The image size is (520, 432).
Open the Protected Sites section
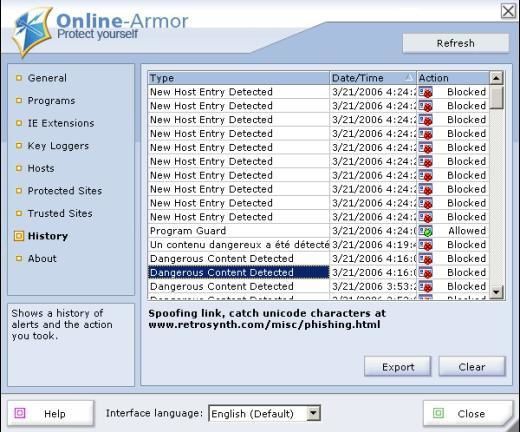(65, 191)
